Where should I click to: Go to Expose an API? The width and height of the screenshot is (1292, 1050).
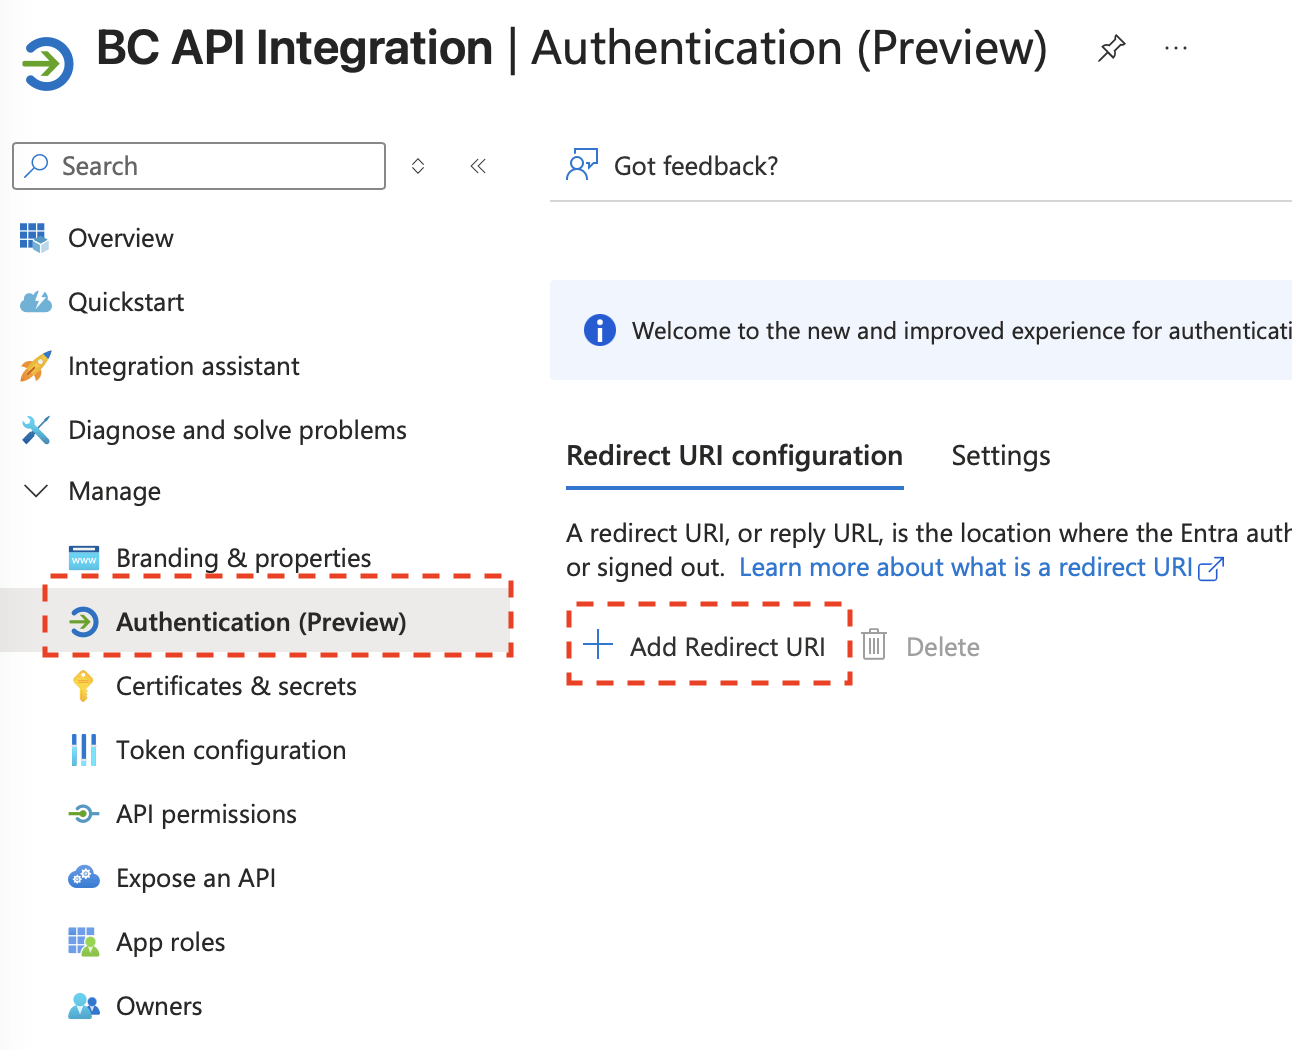coord(196,878)
